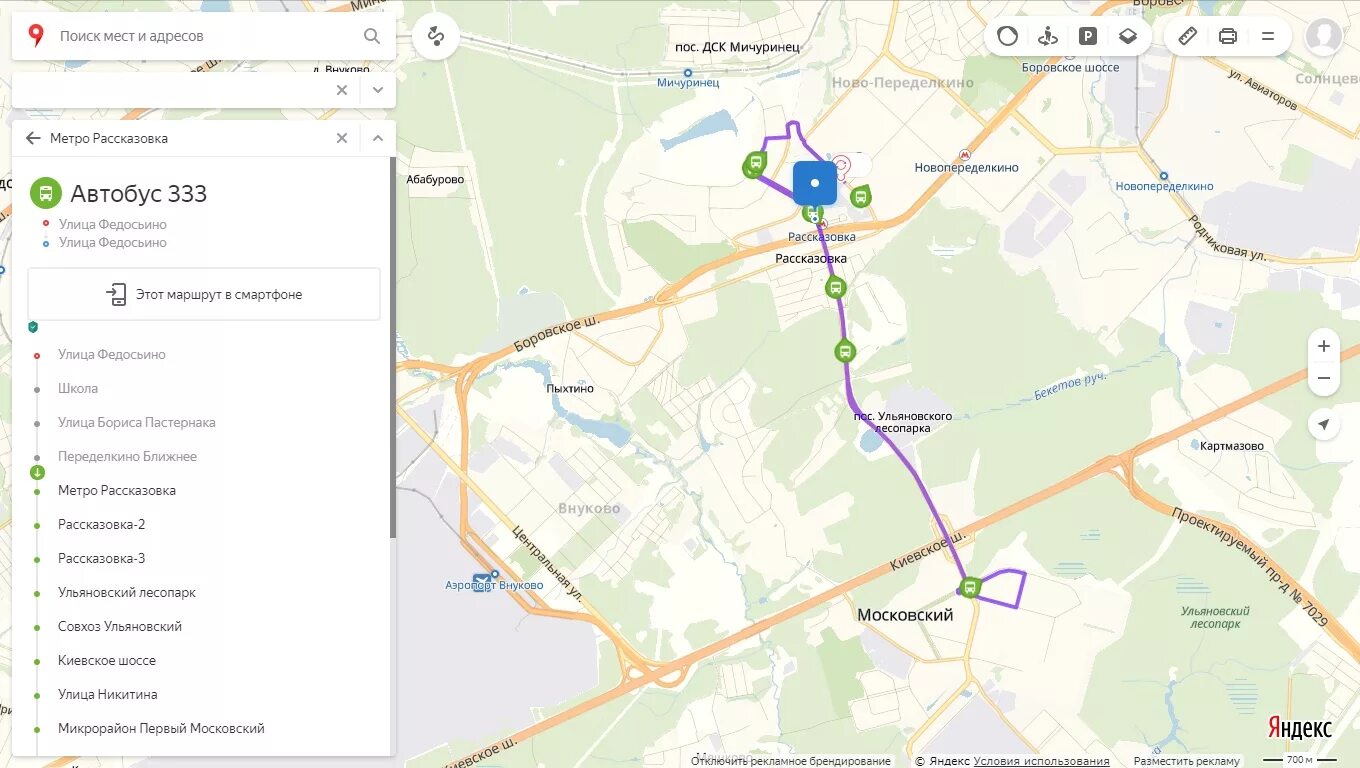The height and width of the screenshot is (768, 1360).
Task: Toggle the traffic layer icon
Action: click(1008, 36)
